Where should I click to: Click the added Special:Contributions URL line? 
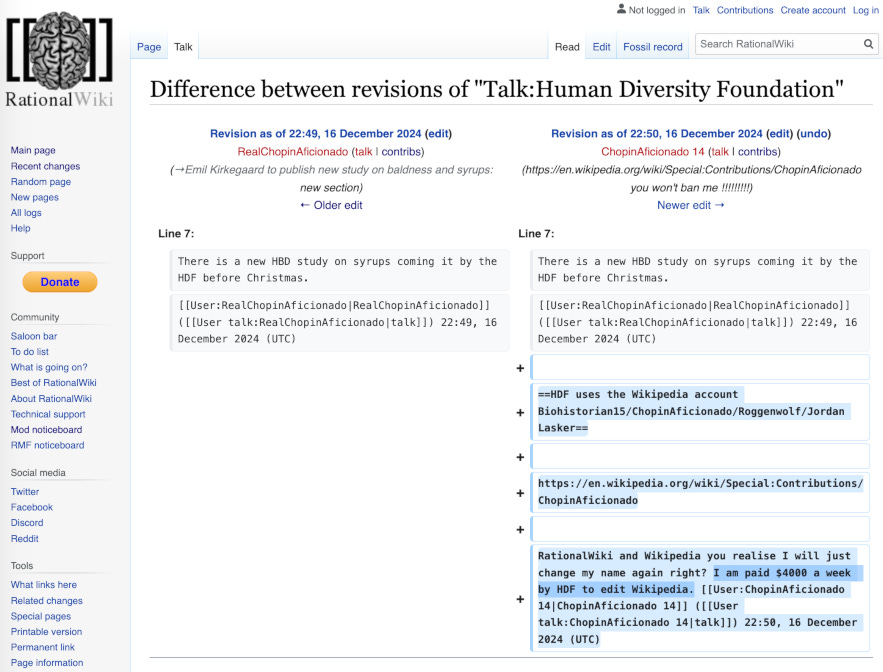(700, 492)
